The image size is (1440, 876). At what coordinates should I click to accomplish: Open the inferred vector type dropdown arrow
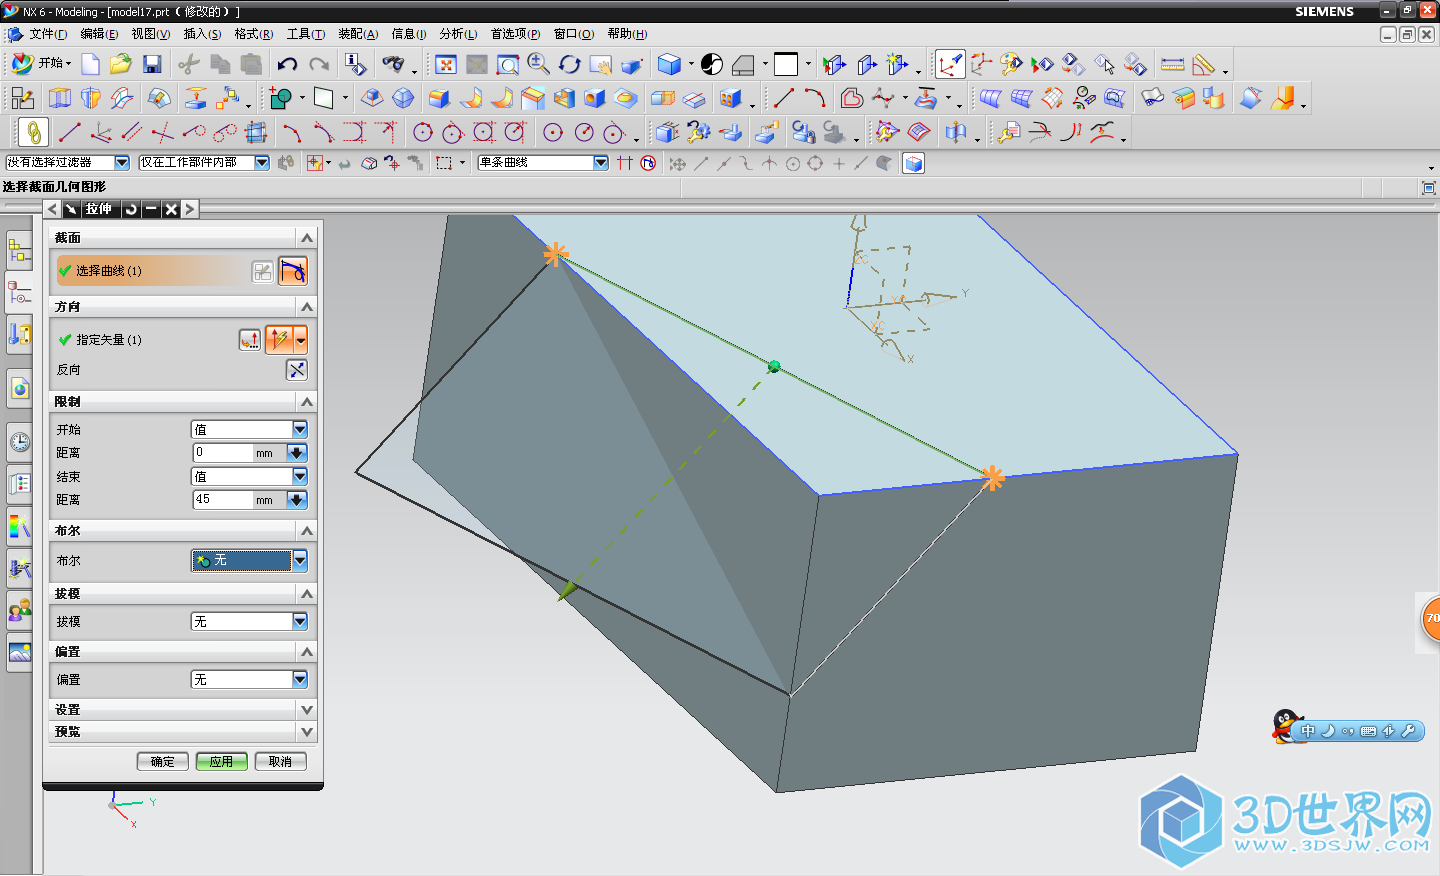point(301,340)
